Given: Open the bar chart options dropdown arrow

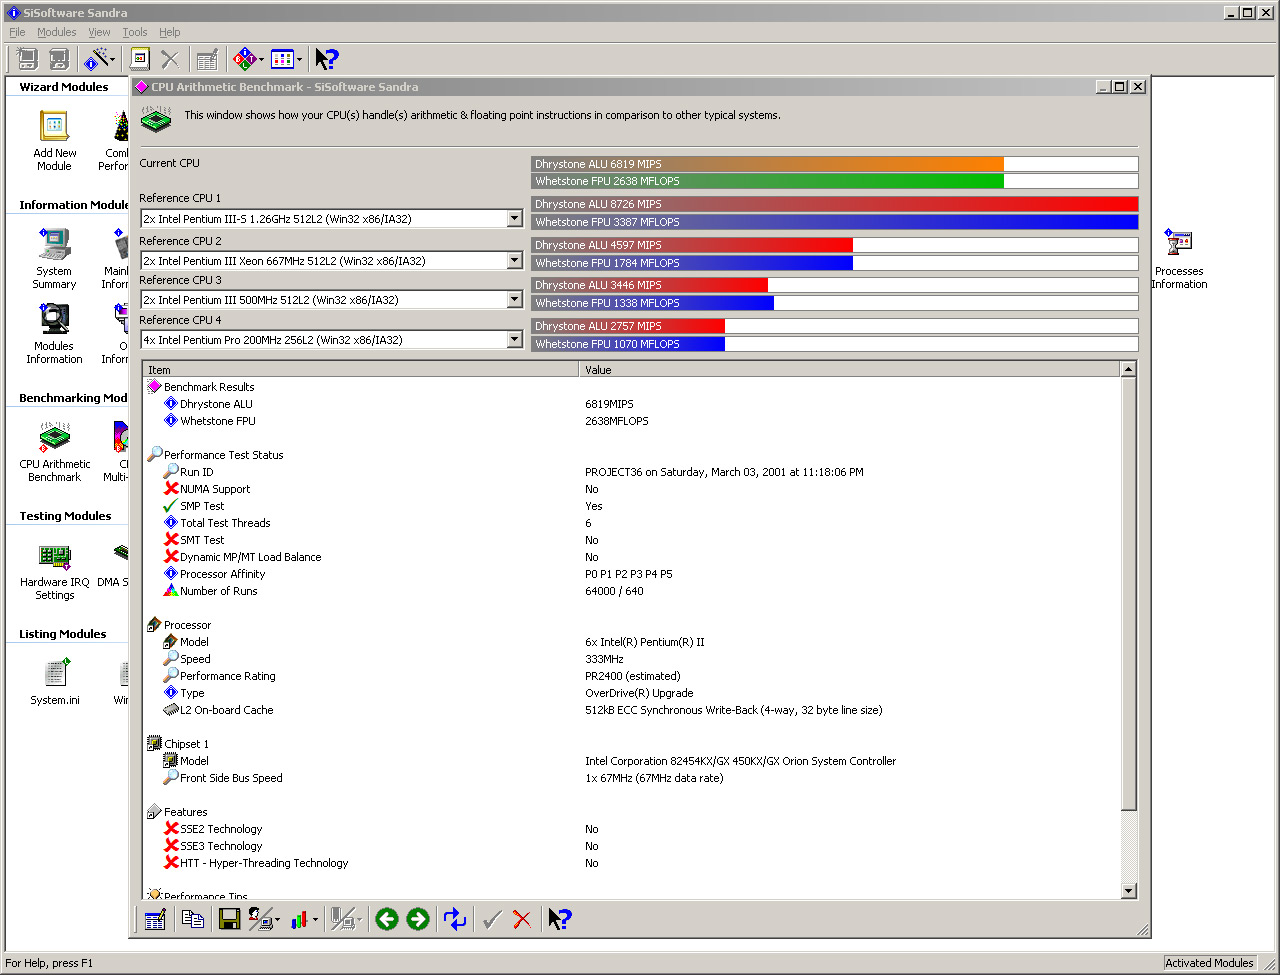Looking at the screenshot, I should [315, 920].
